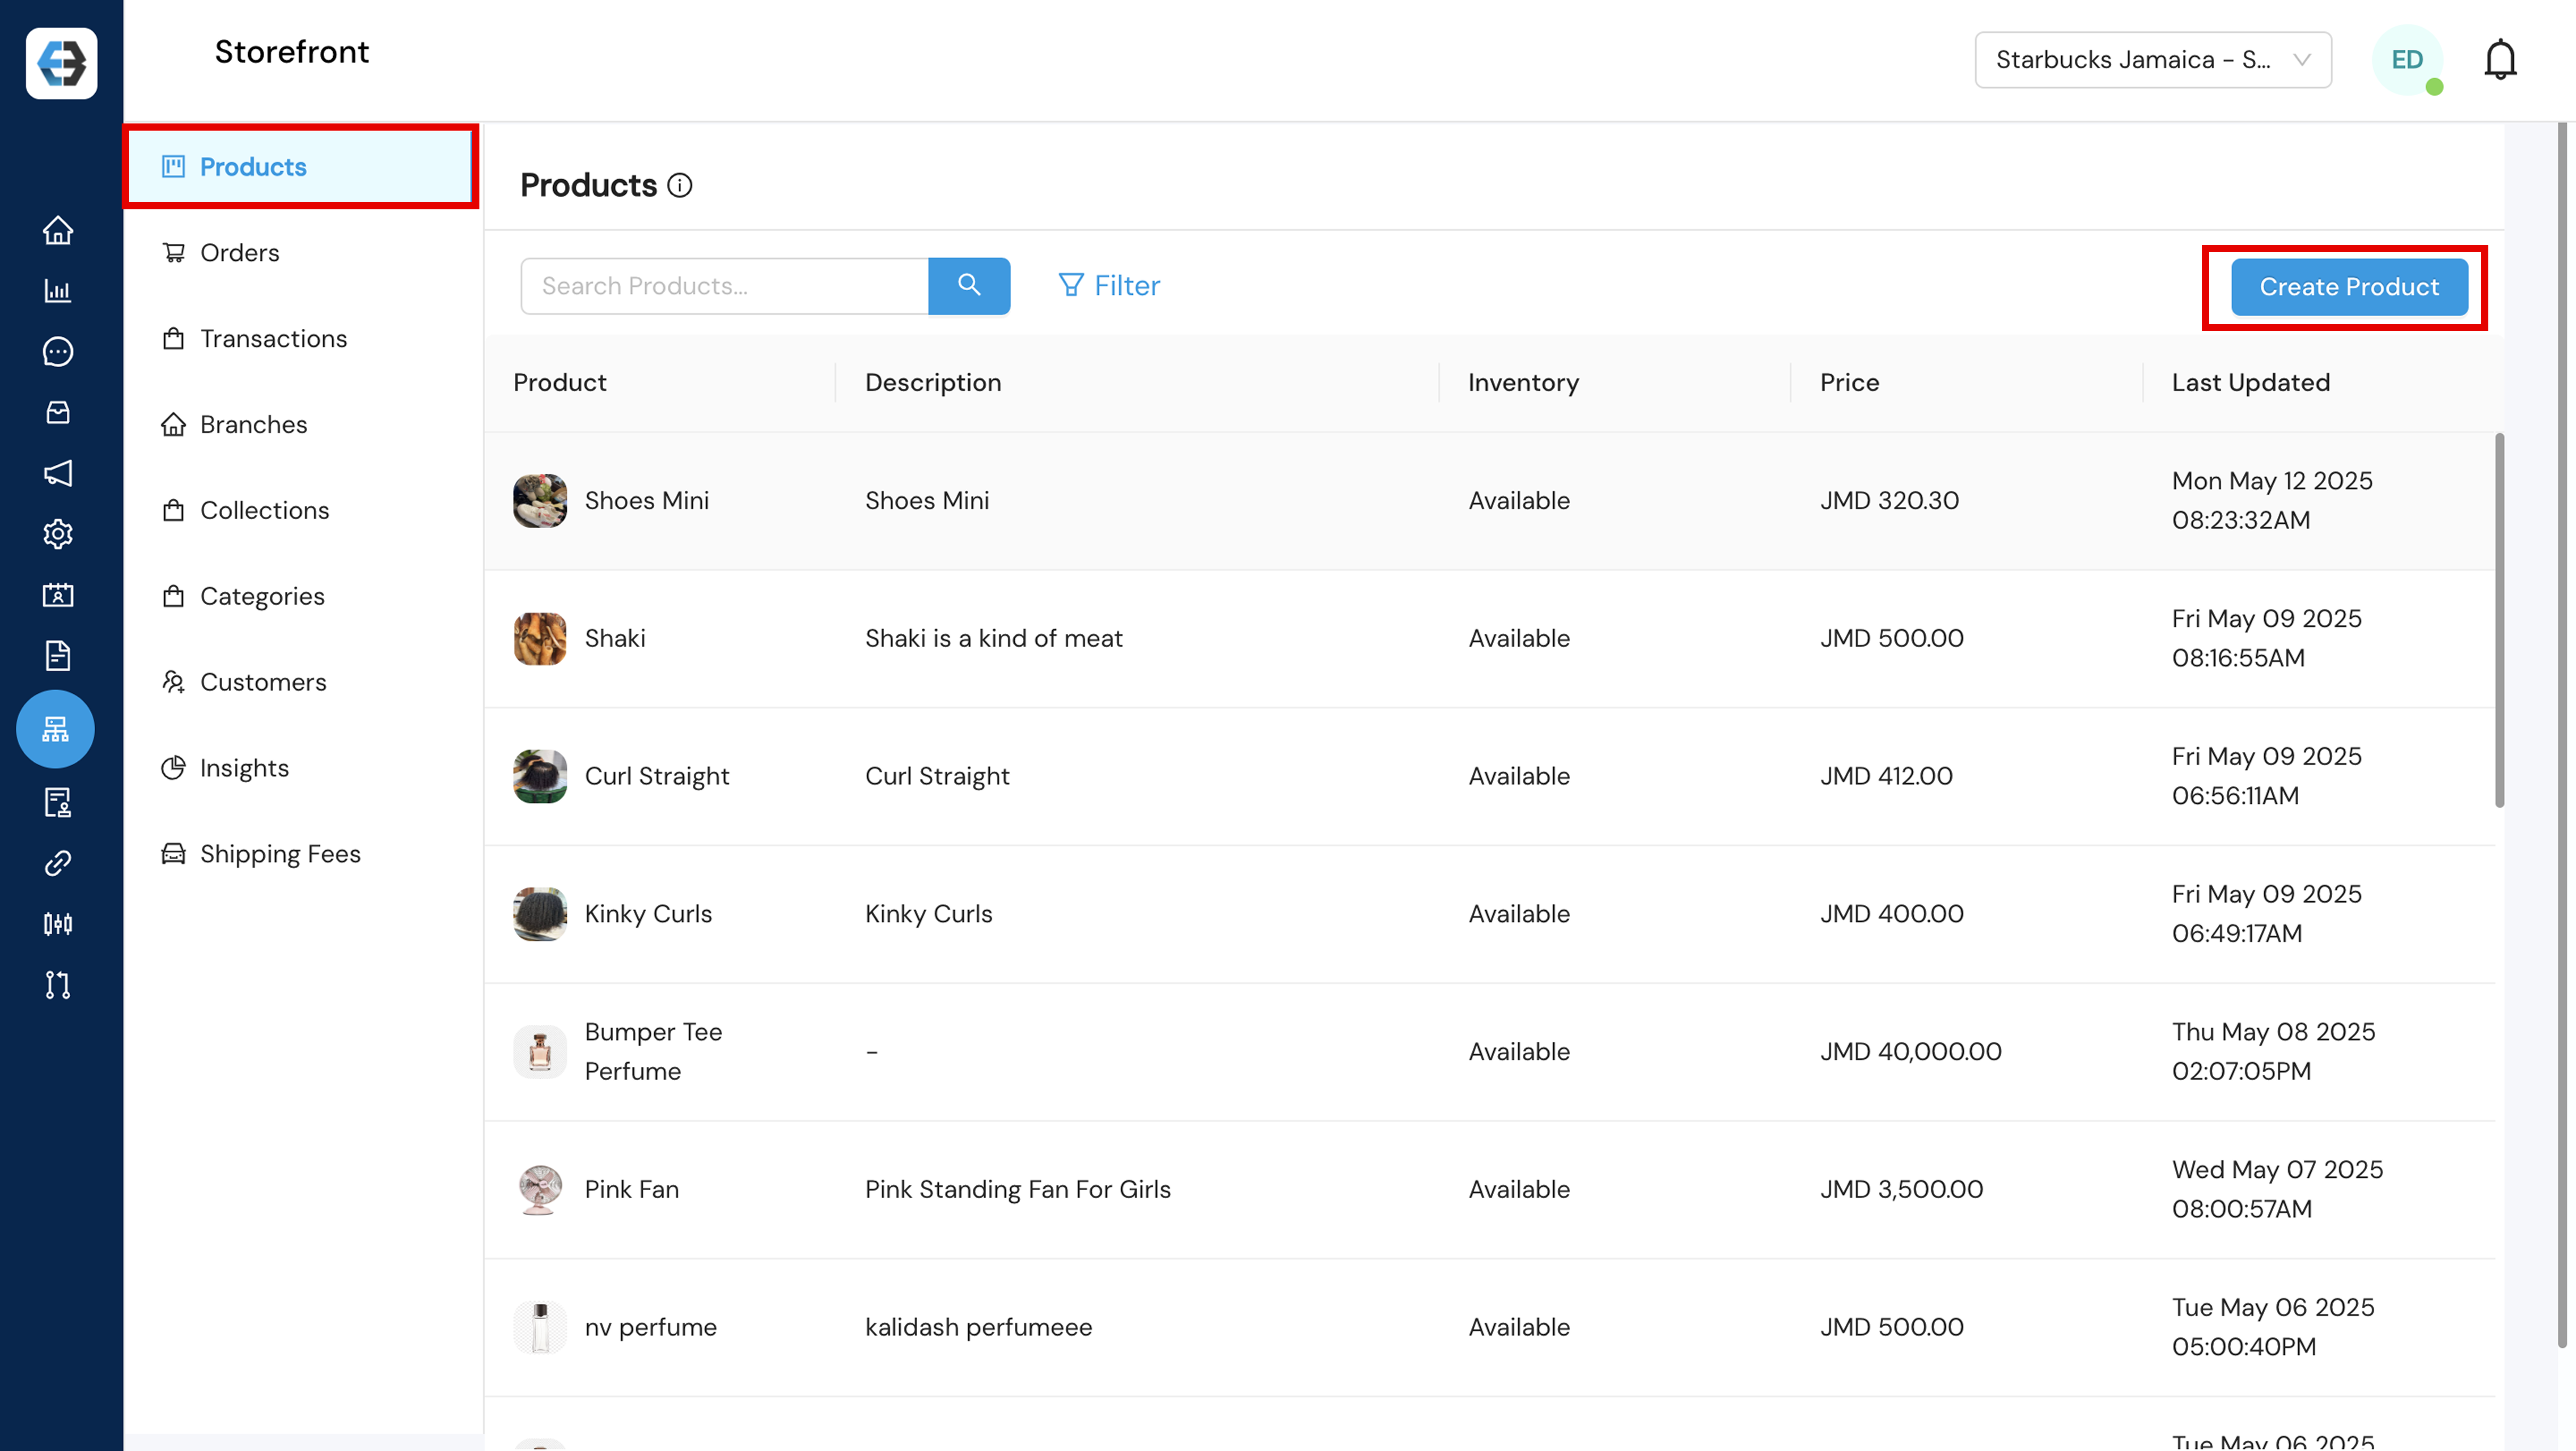Image resolution: width=2576 pixels, height=1451 pixels.
Task: Open the Filter funnel control
Action: pos(1109,286)
